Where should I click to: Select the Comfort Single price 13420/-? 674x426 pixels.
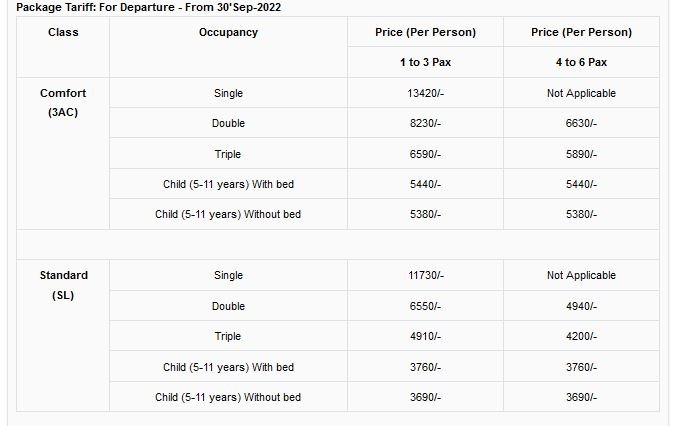(425, 93)
